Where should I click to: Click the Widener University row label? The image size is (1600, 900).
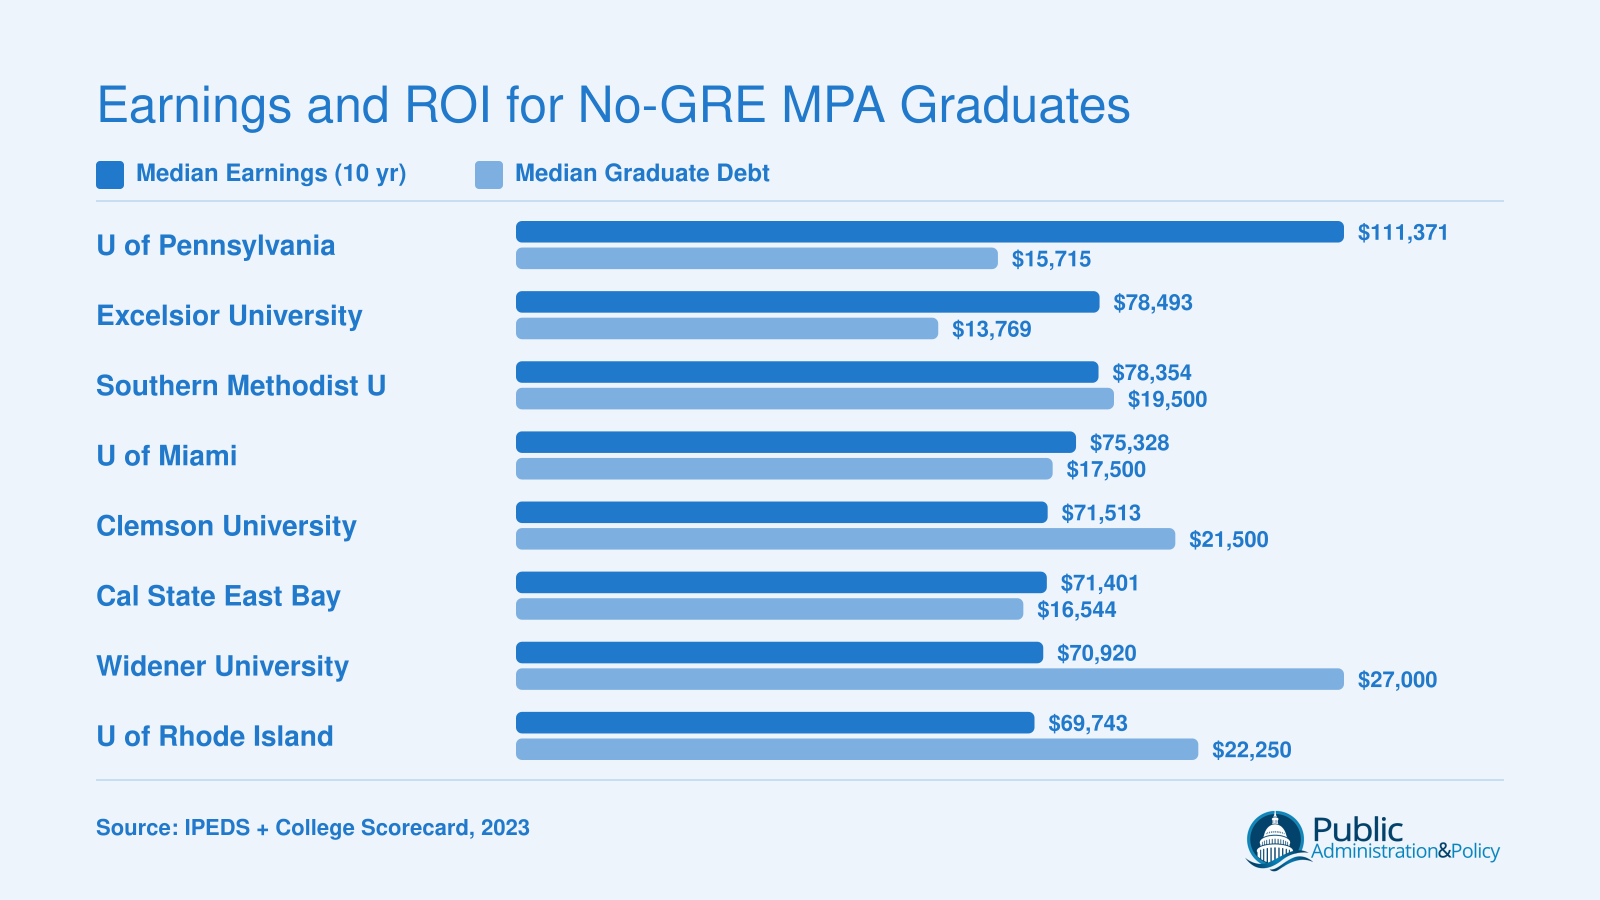tap(222, 666)
